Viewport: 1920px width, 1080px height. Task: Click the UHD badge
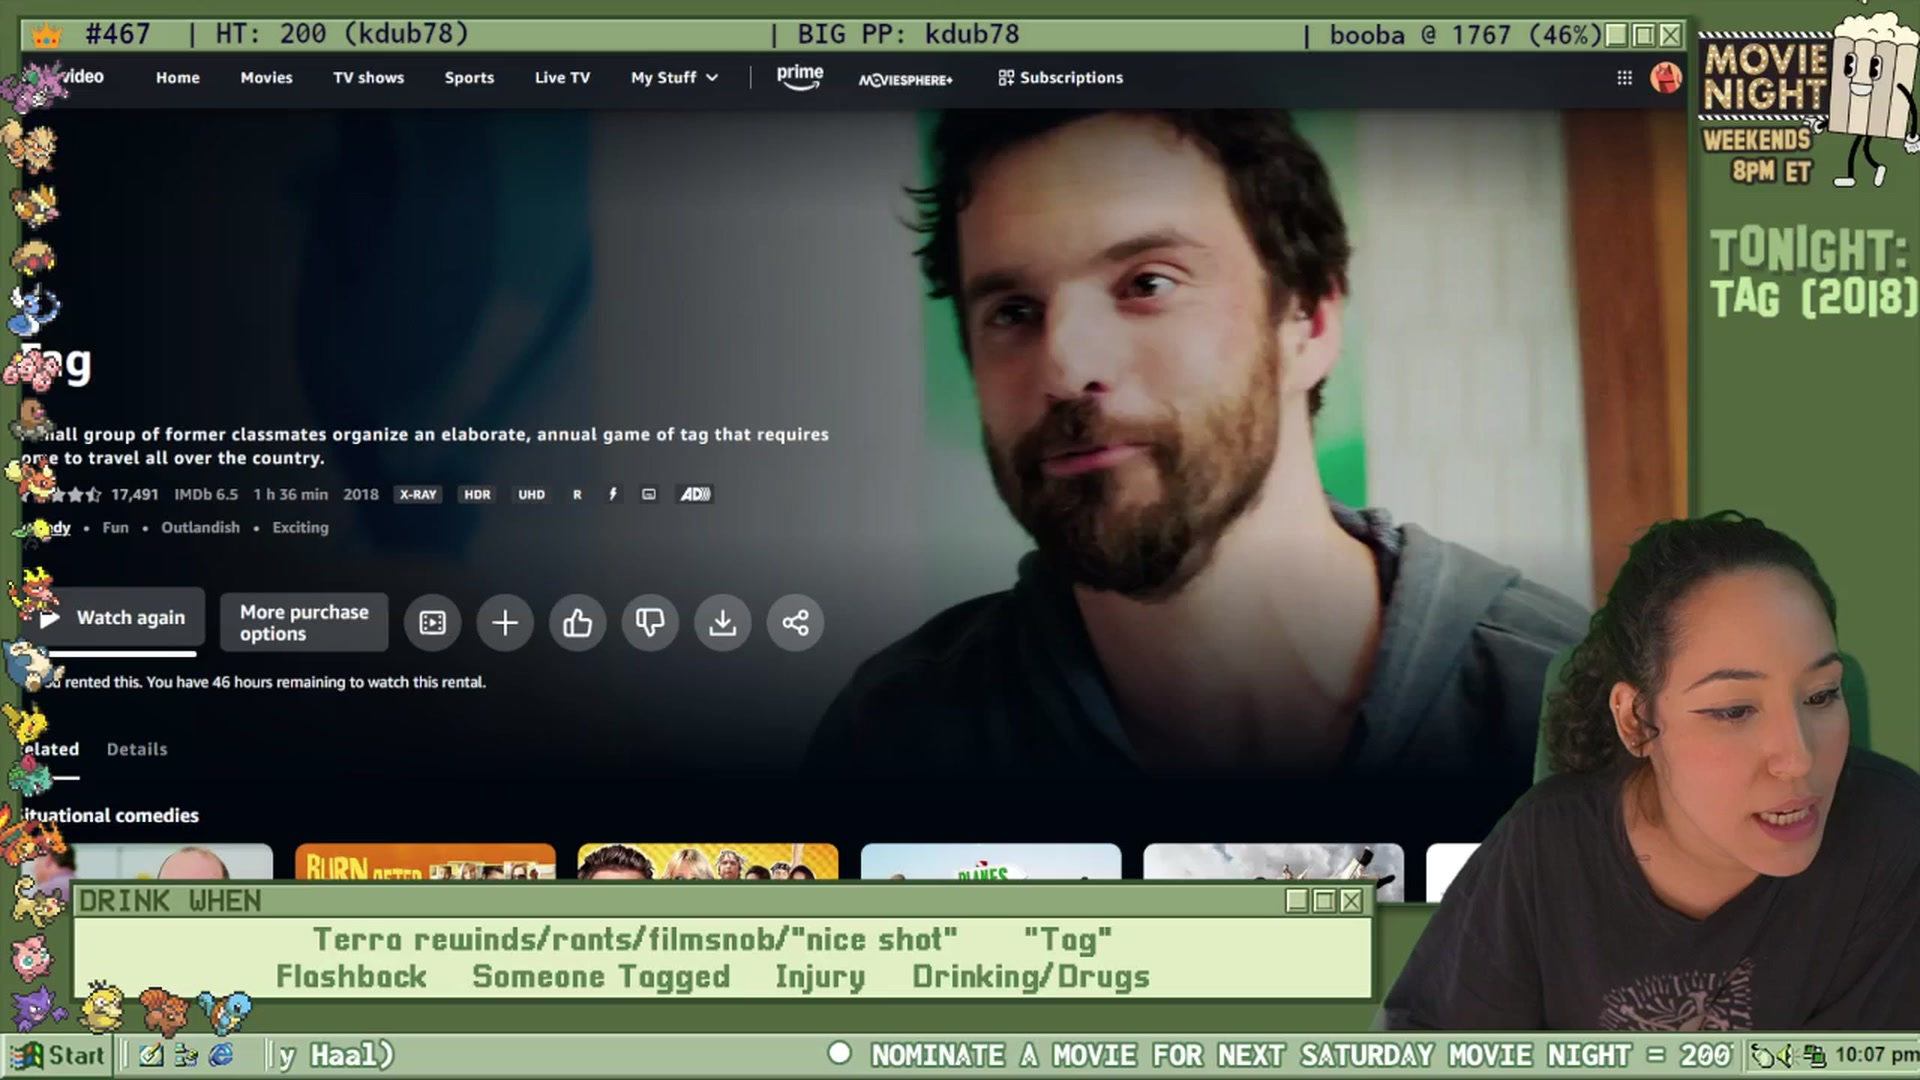coord(531,494)
